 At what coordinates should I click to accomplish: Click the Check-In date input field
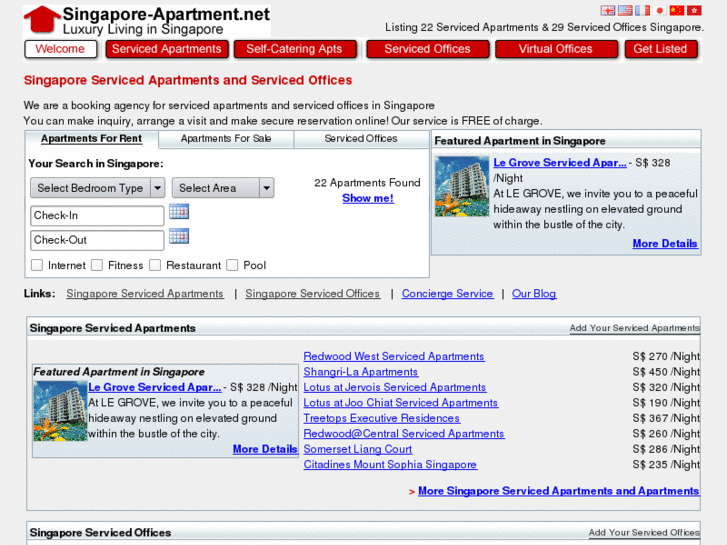97,216
